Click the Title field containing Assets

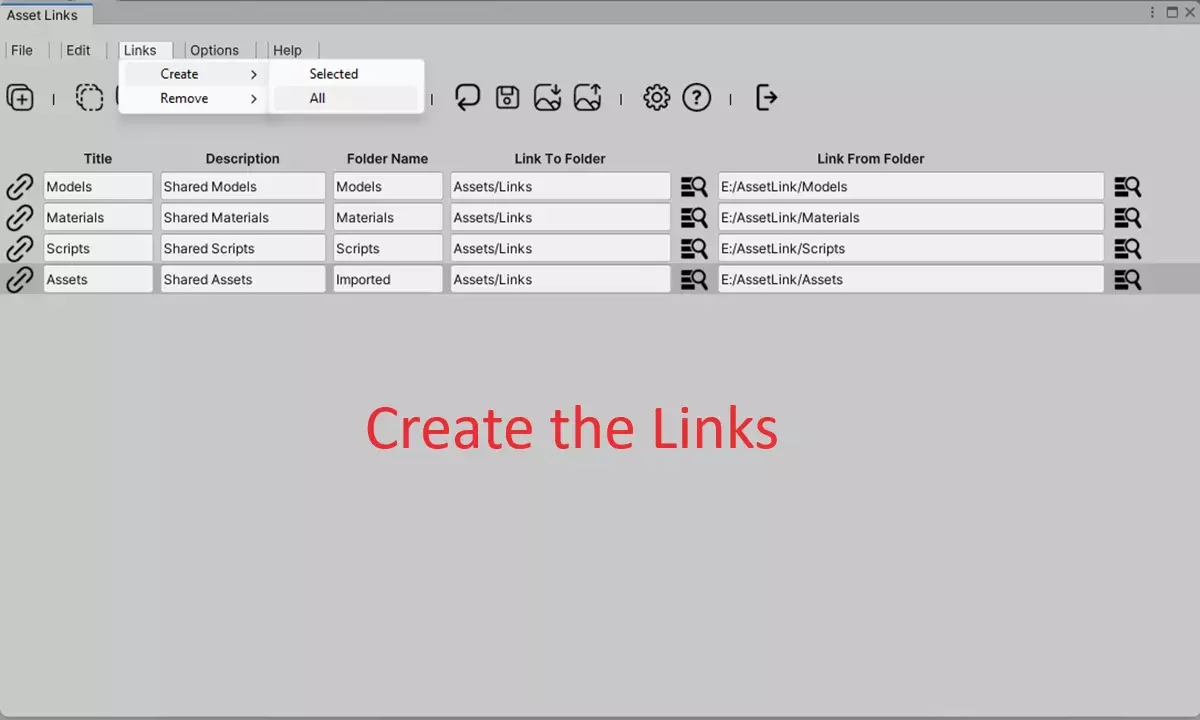[x=98, y=280]
